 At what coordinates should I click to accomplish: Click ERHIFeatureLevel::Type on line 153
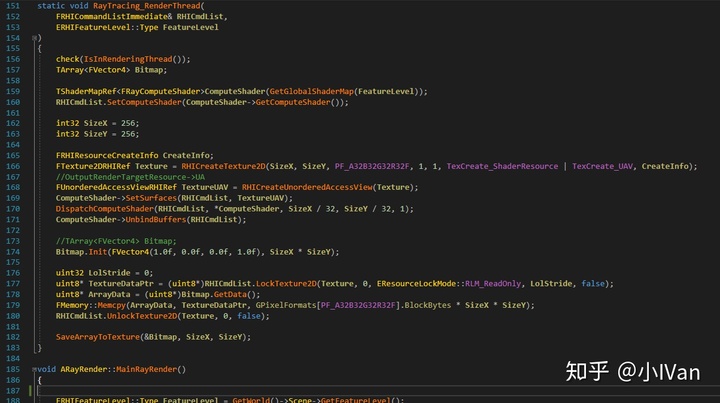pyautogui.click(x=107, y=27)
